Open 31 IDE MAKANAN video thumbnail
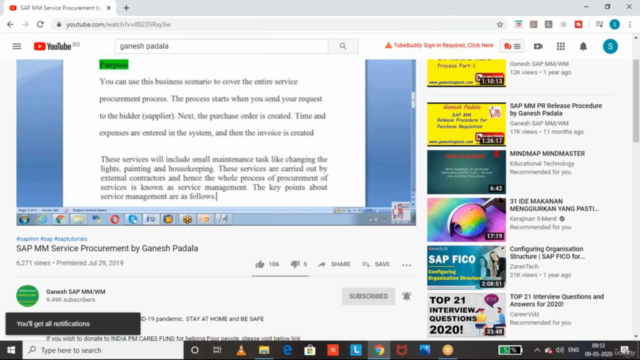Image resolution: width=640 pixels, height=360 pixels. (467, 220)
